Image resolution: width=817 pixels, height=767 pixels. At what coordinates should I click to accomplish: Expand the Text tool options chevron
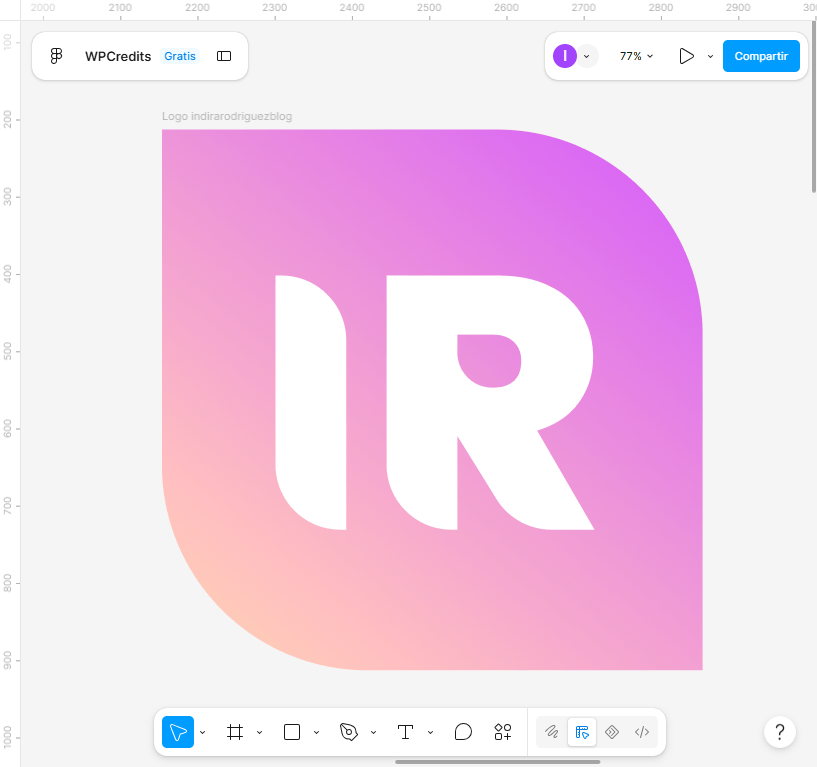[x=430, y=733]
